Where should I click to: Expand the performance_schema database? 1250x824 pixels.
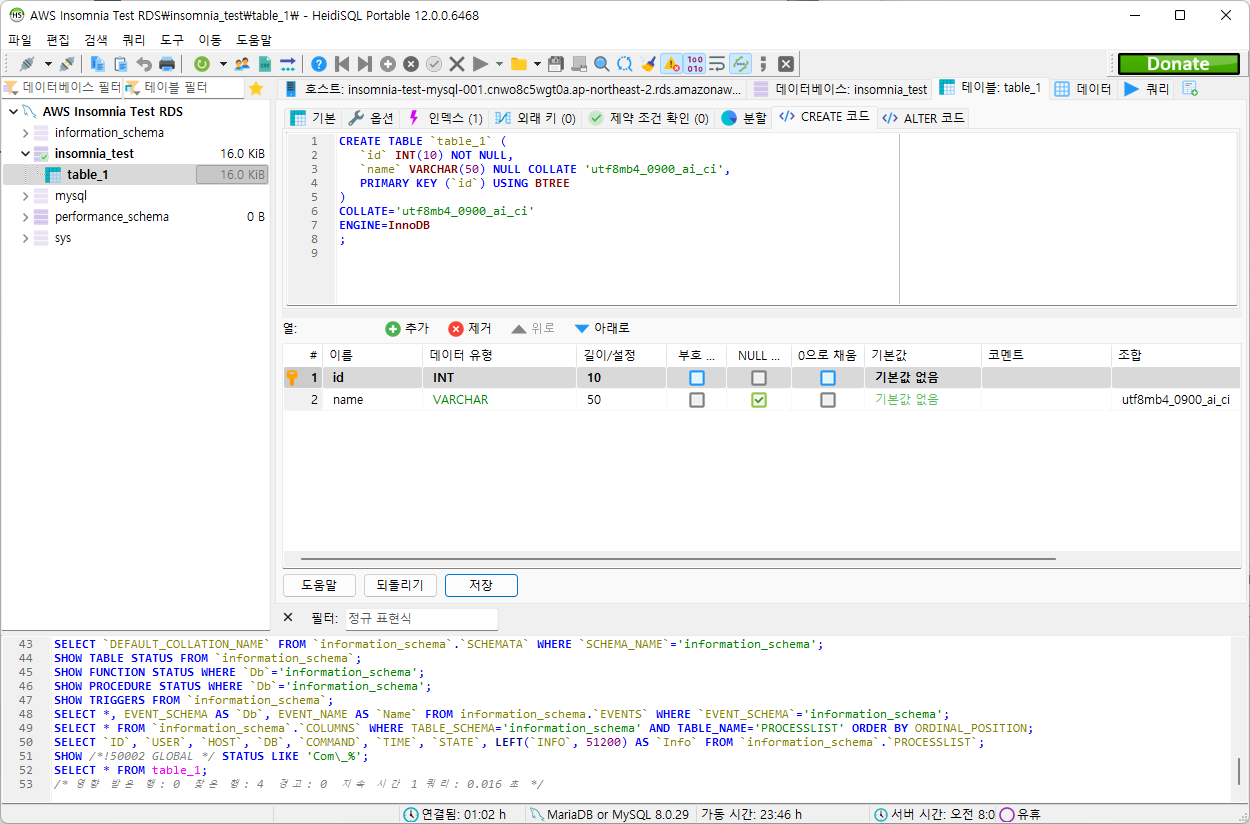click(26, 216)
